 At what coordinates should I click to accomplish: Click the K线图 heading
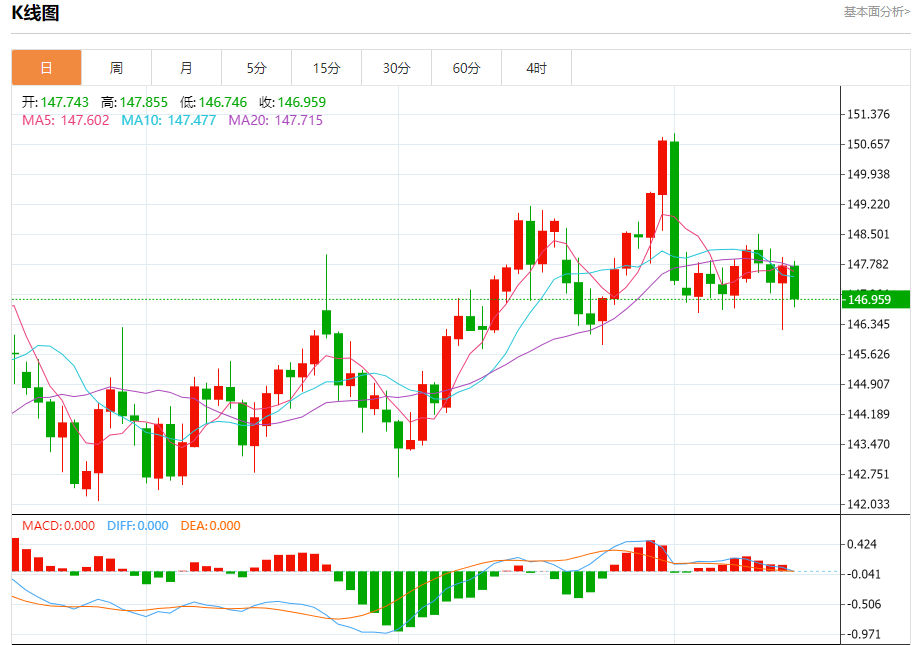(36, 13)
